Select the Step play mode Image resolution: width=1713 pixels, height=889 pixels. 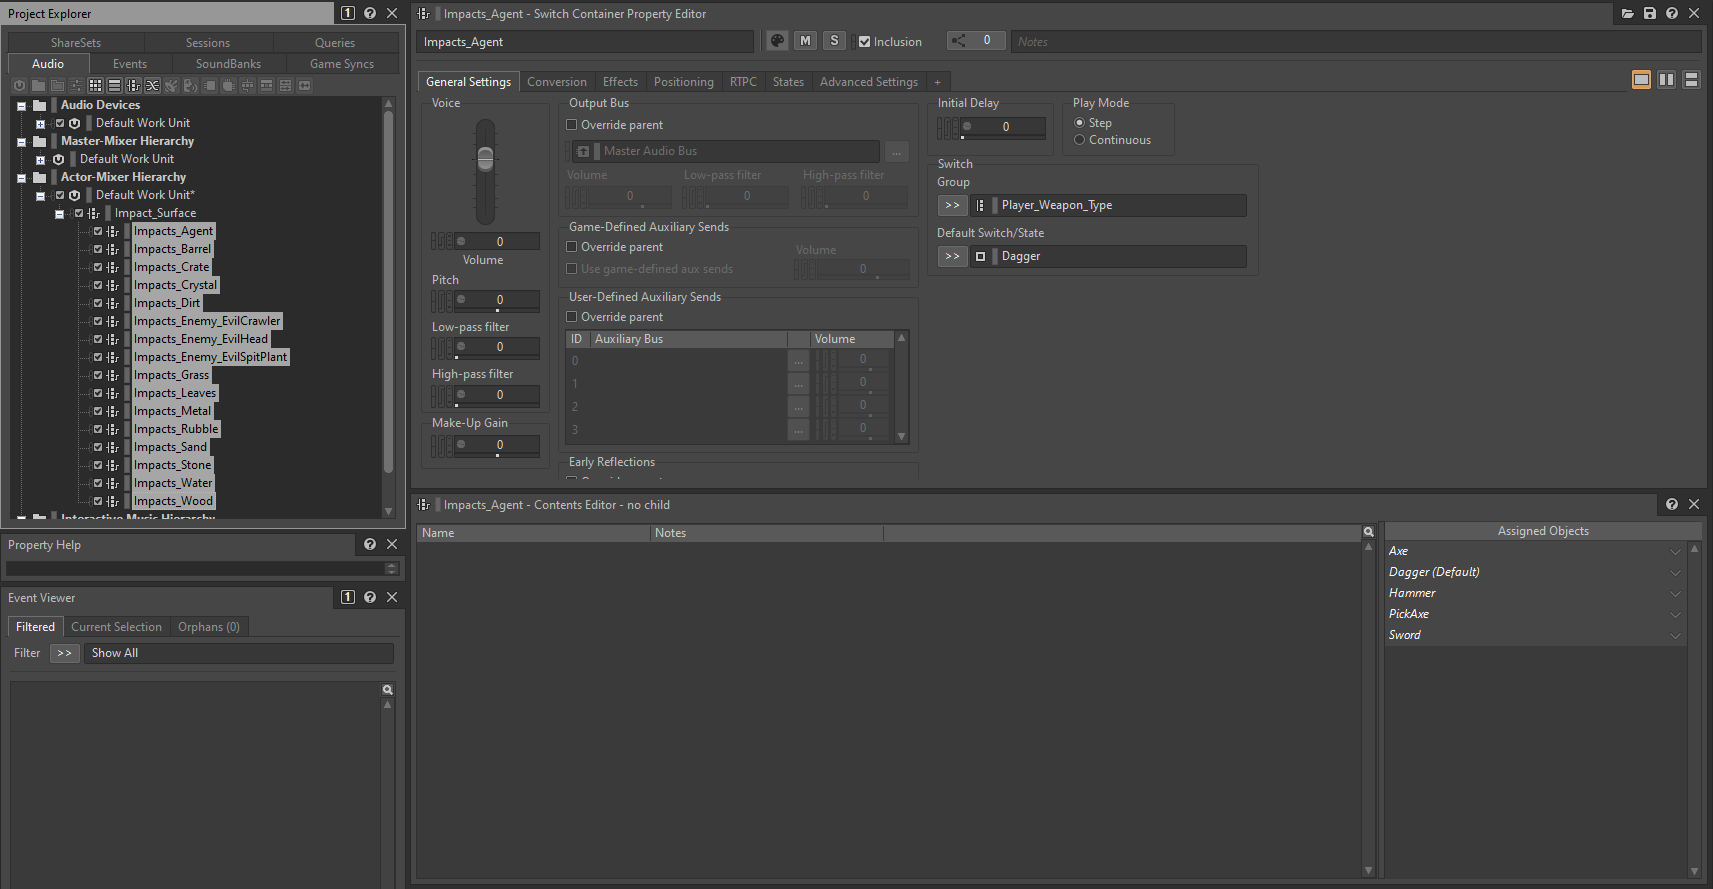point(1079,123)
